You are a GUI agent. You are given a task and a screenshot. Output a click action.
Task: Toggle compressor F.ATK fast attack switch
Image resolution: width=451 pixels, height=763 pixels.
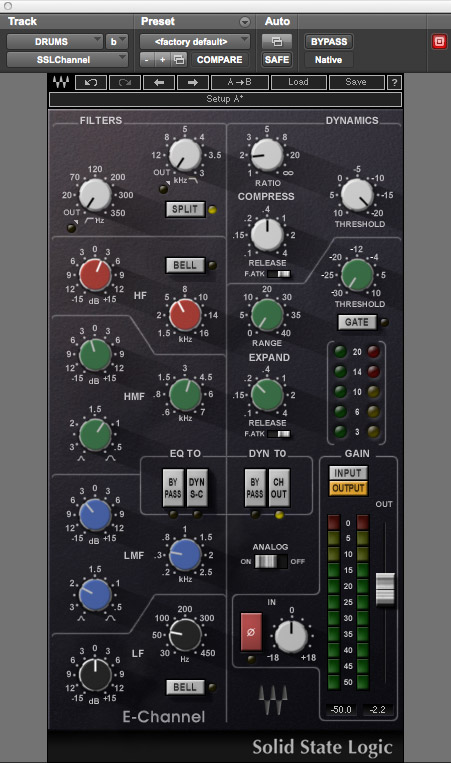279,274
